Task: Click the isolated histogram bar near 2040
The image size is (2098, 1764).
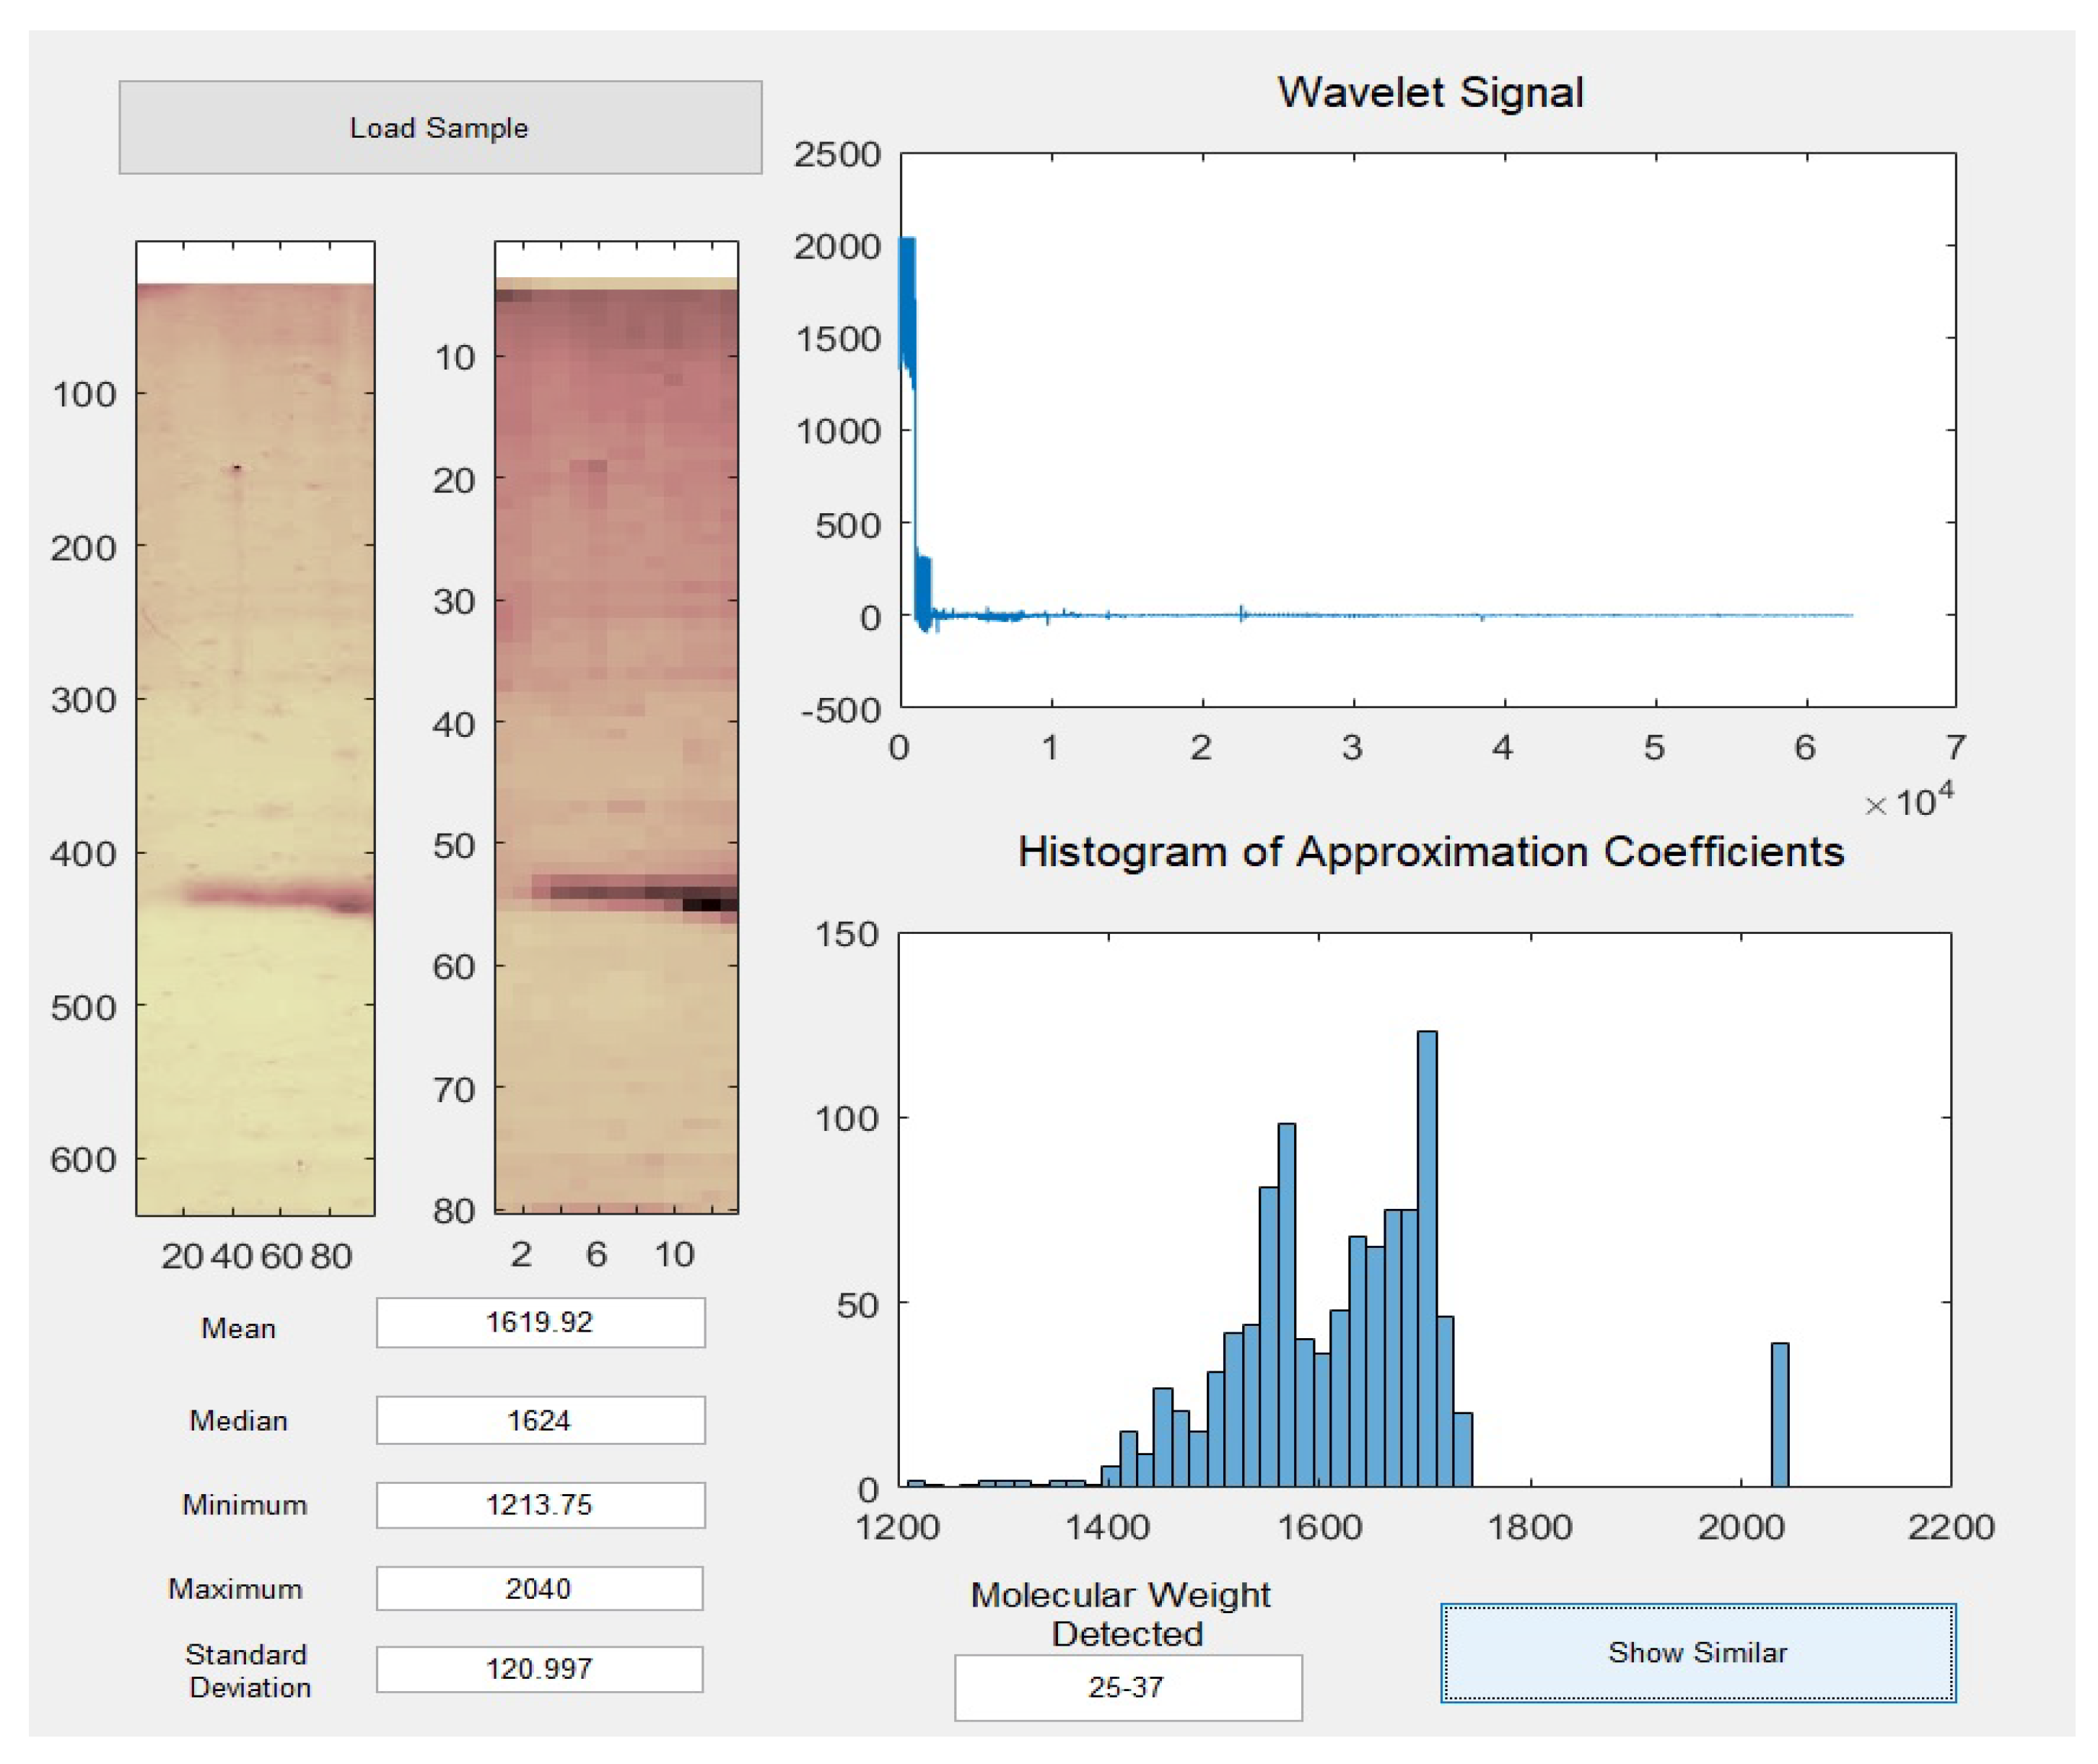Action: [x=1779, y=1415]
